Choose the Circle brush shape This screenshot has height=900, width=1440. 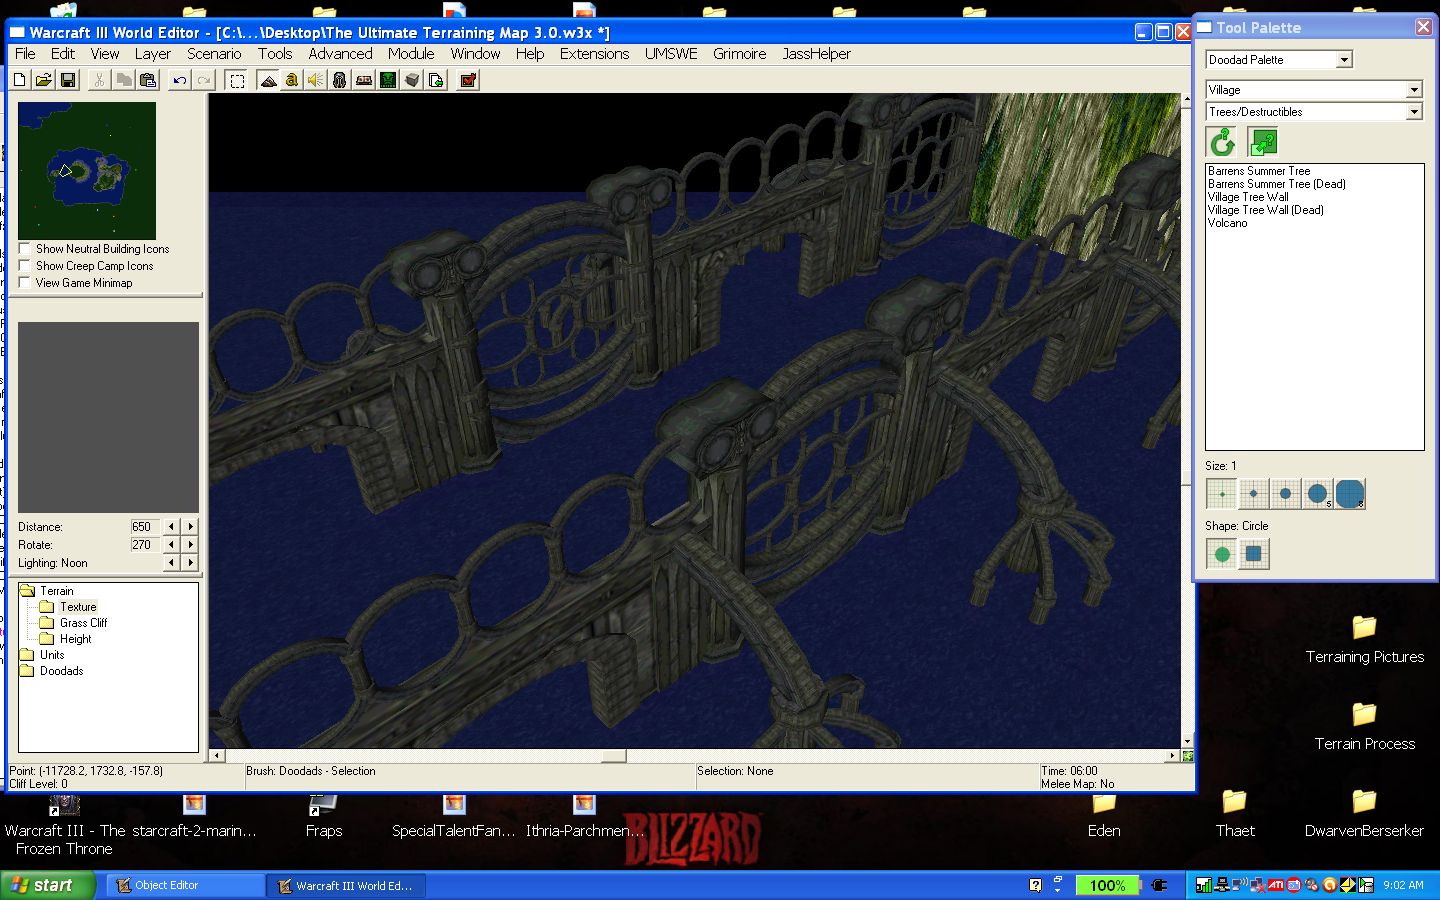(x=1222, y=554)
